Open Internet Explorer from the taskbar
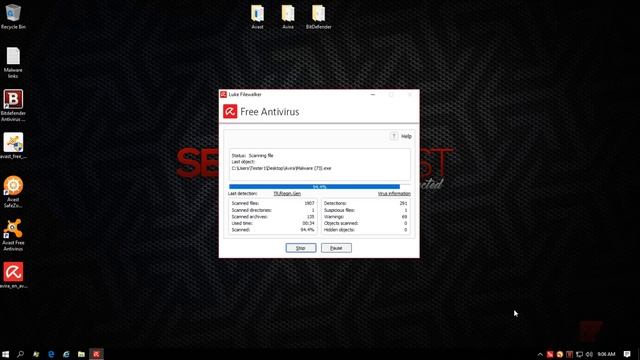This screenshot has height=360, width=640. click(x=66, y=354)
